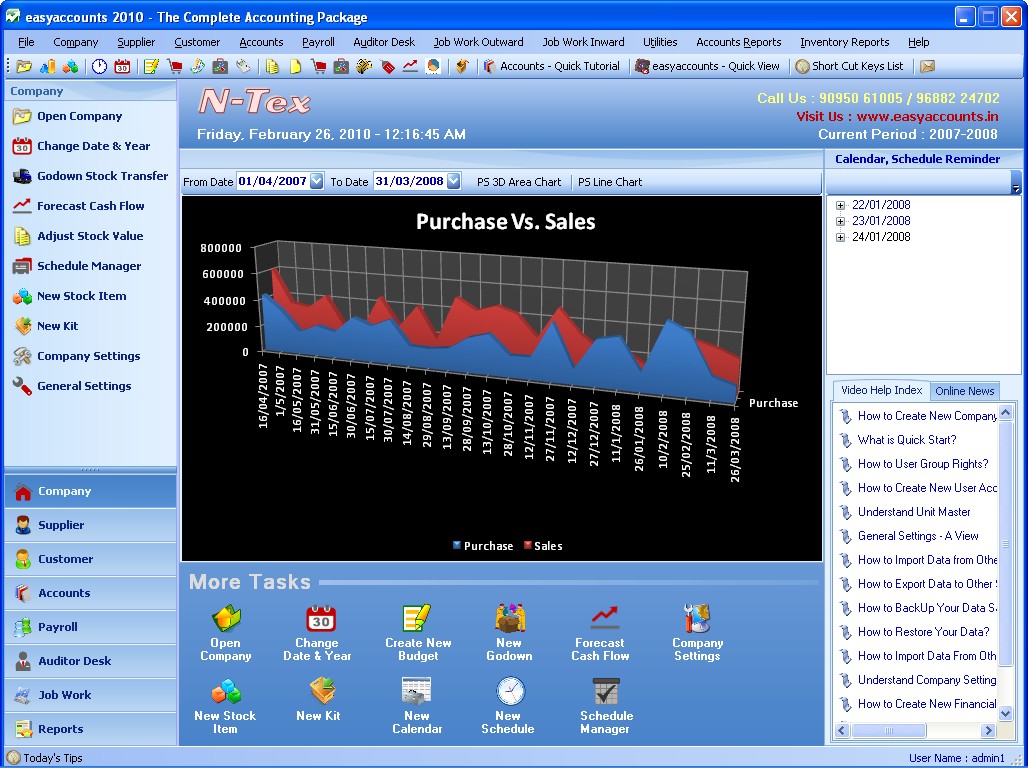1028x768 pixels.
Task: Click the help list horizontal scrollbar thumb
Action: coord(889,730)
